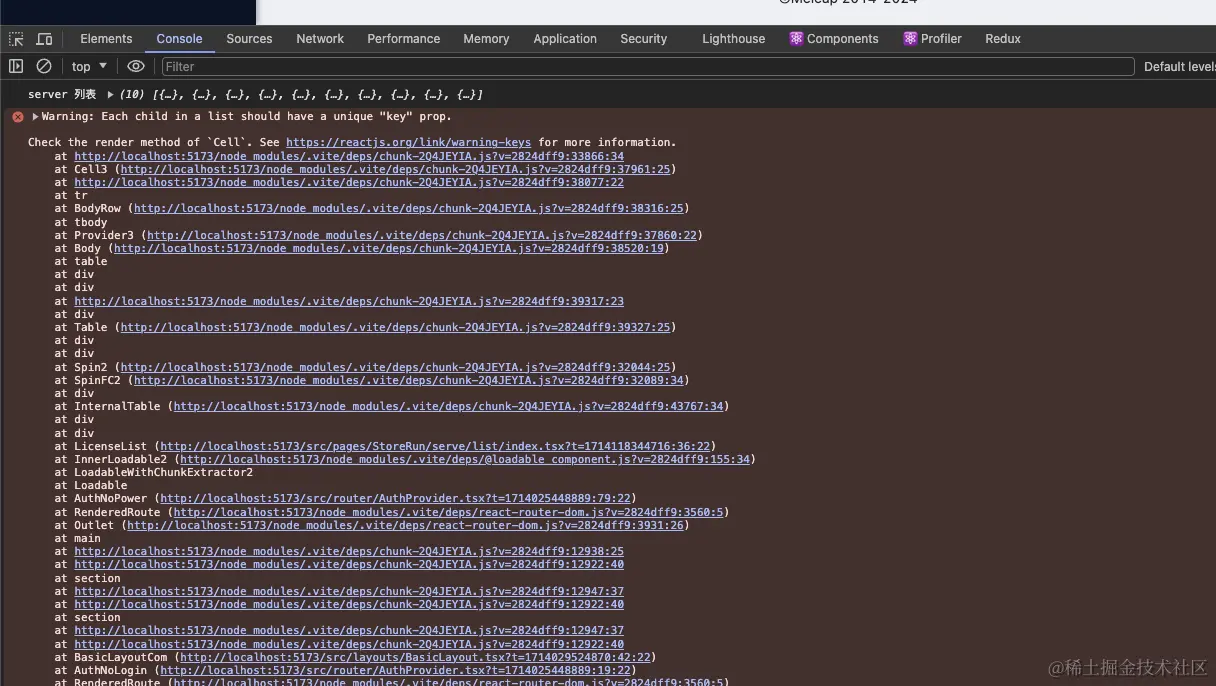Activate the inspect element picker icon

tap(16, 39)
